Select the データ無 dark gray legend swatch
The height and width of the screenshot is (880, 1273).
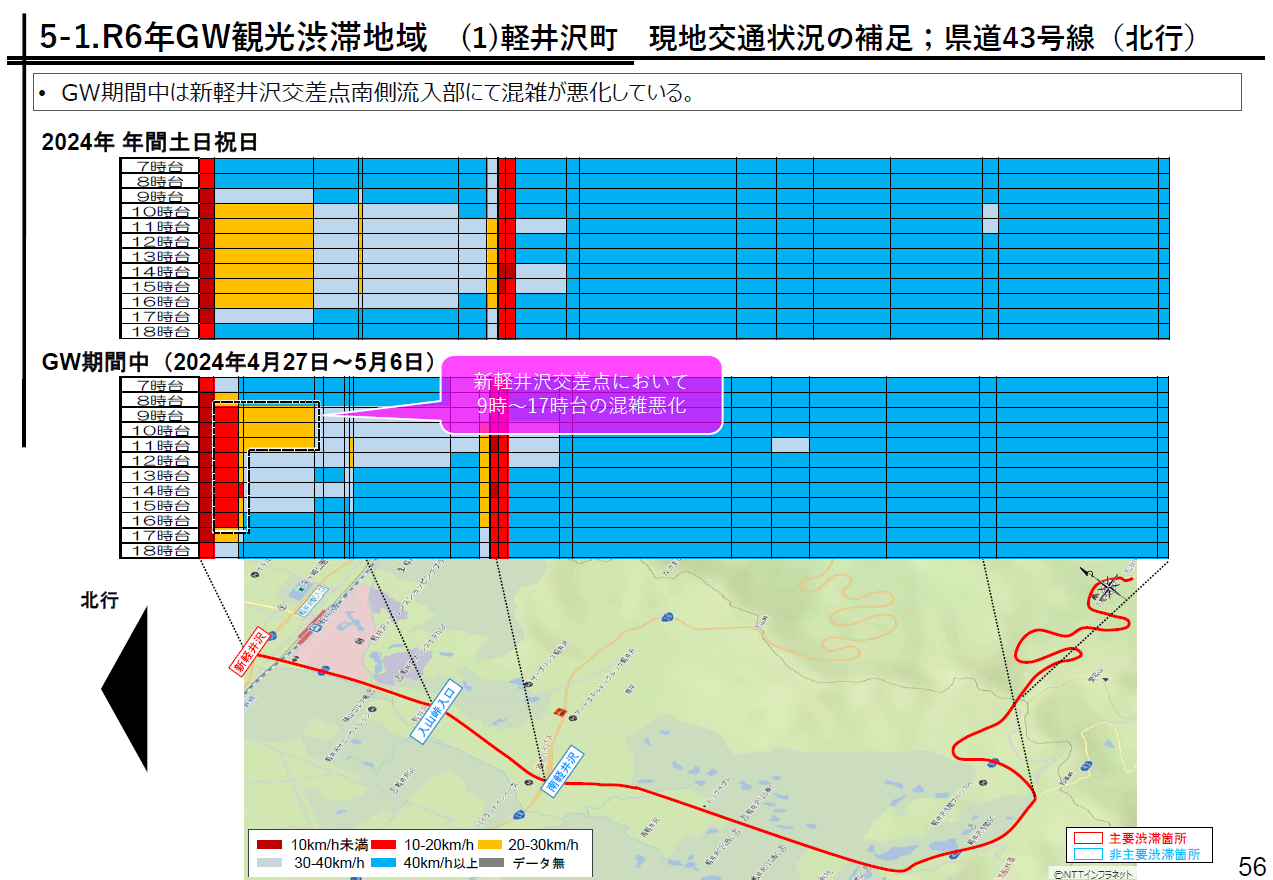(490, 861)
